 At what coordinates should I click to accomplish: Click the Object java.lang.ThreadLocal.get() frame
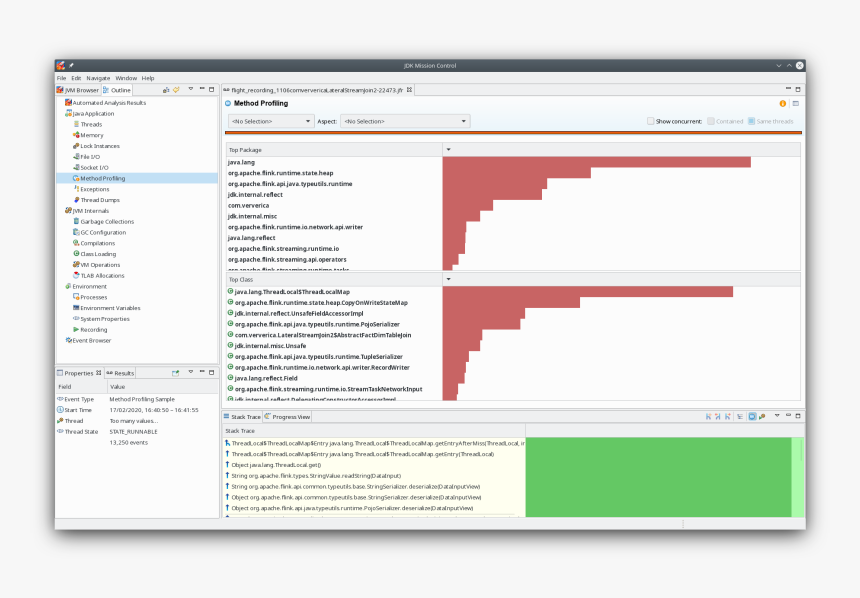[276, 465]
